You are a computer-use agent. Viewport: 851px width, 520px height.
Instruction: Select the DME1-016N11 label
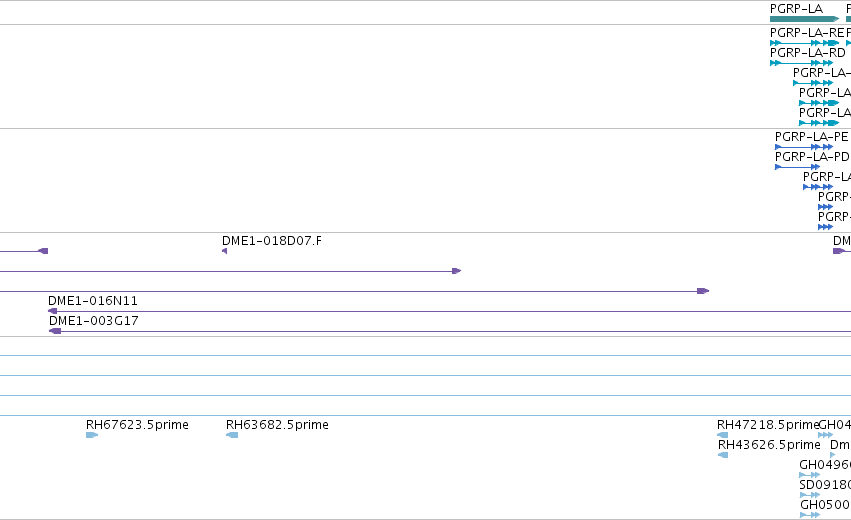tap(93, 301)
